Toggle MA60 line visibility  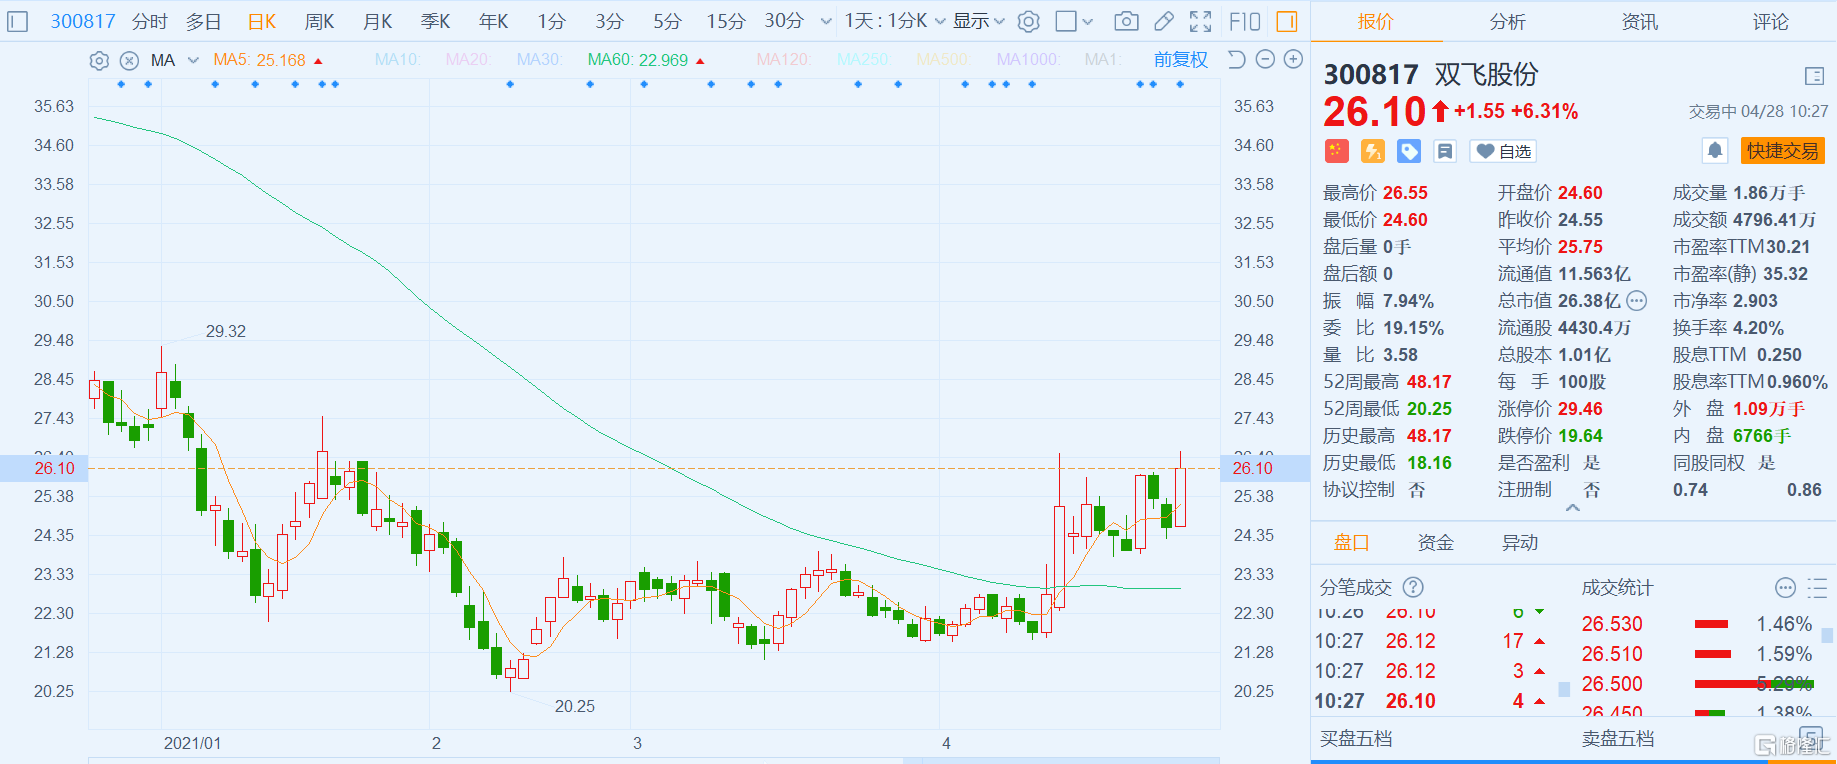(638, 60)
